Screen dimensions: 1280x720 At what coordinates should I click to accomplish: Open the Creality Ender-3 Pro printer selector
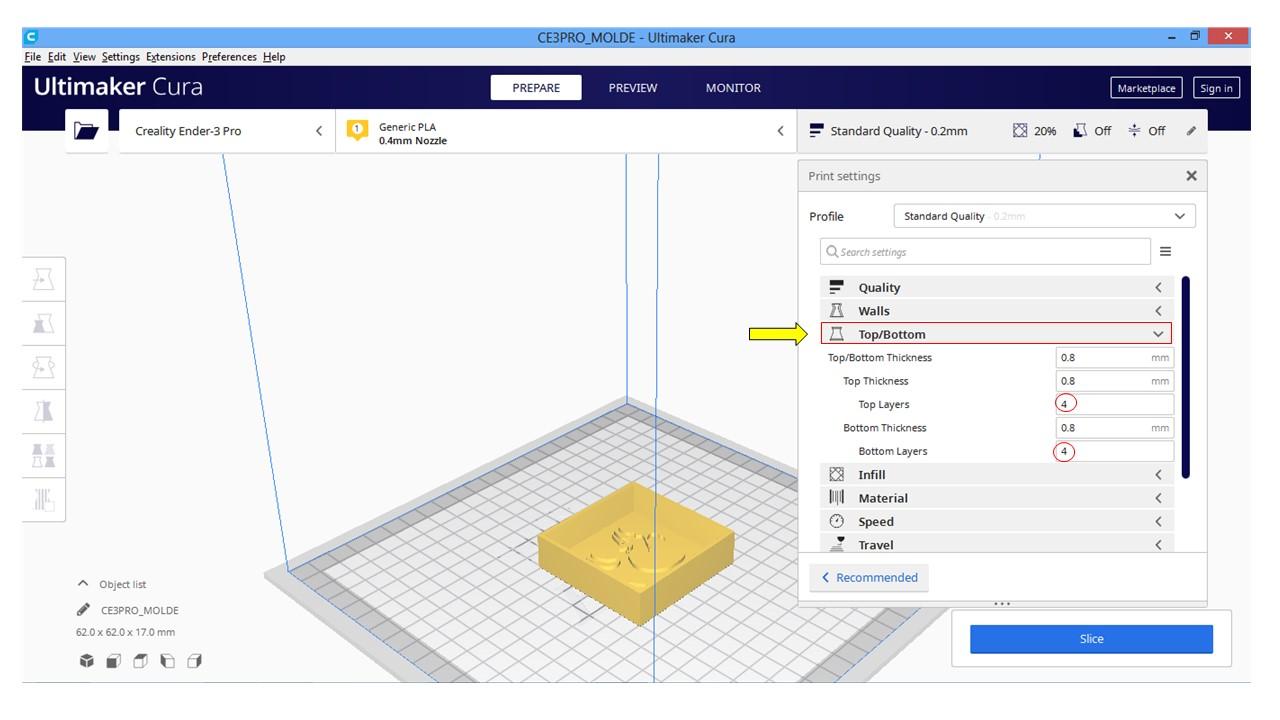(x=227, y=131)
